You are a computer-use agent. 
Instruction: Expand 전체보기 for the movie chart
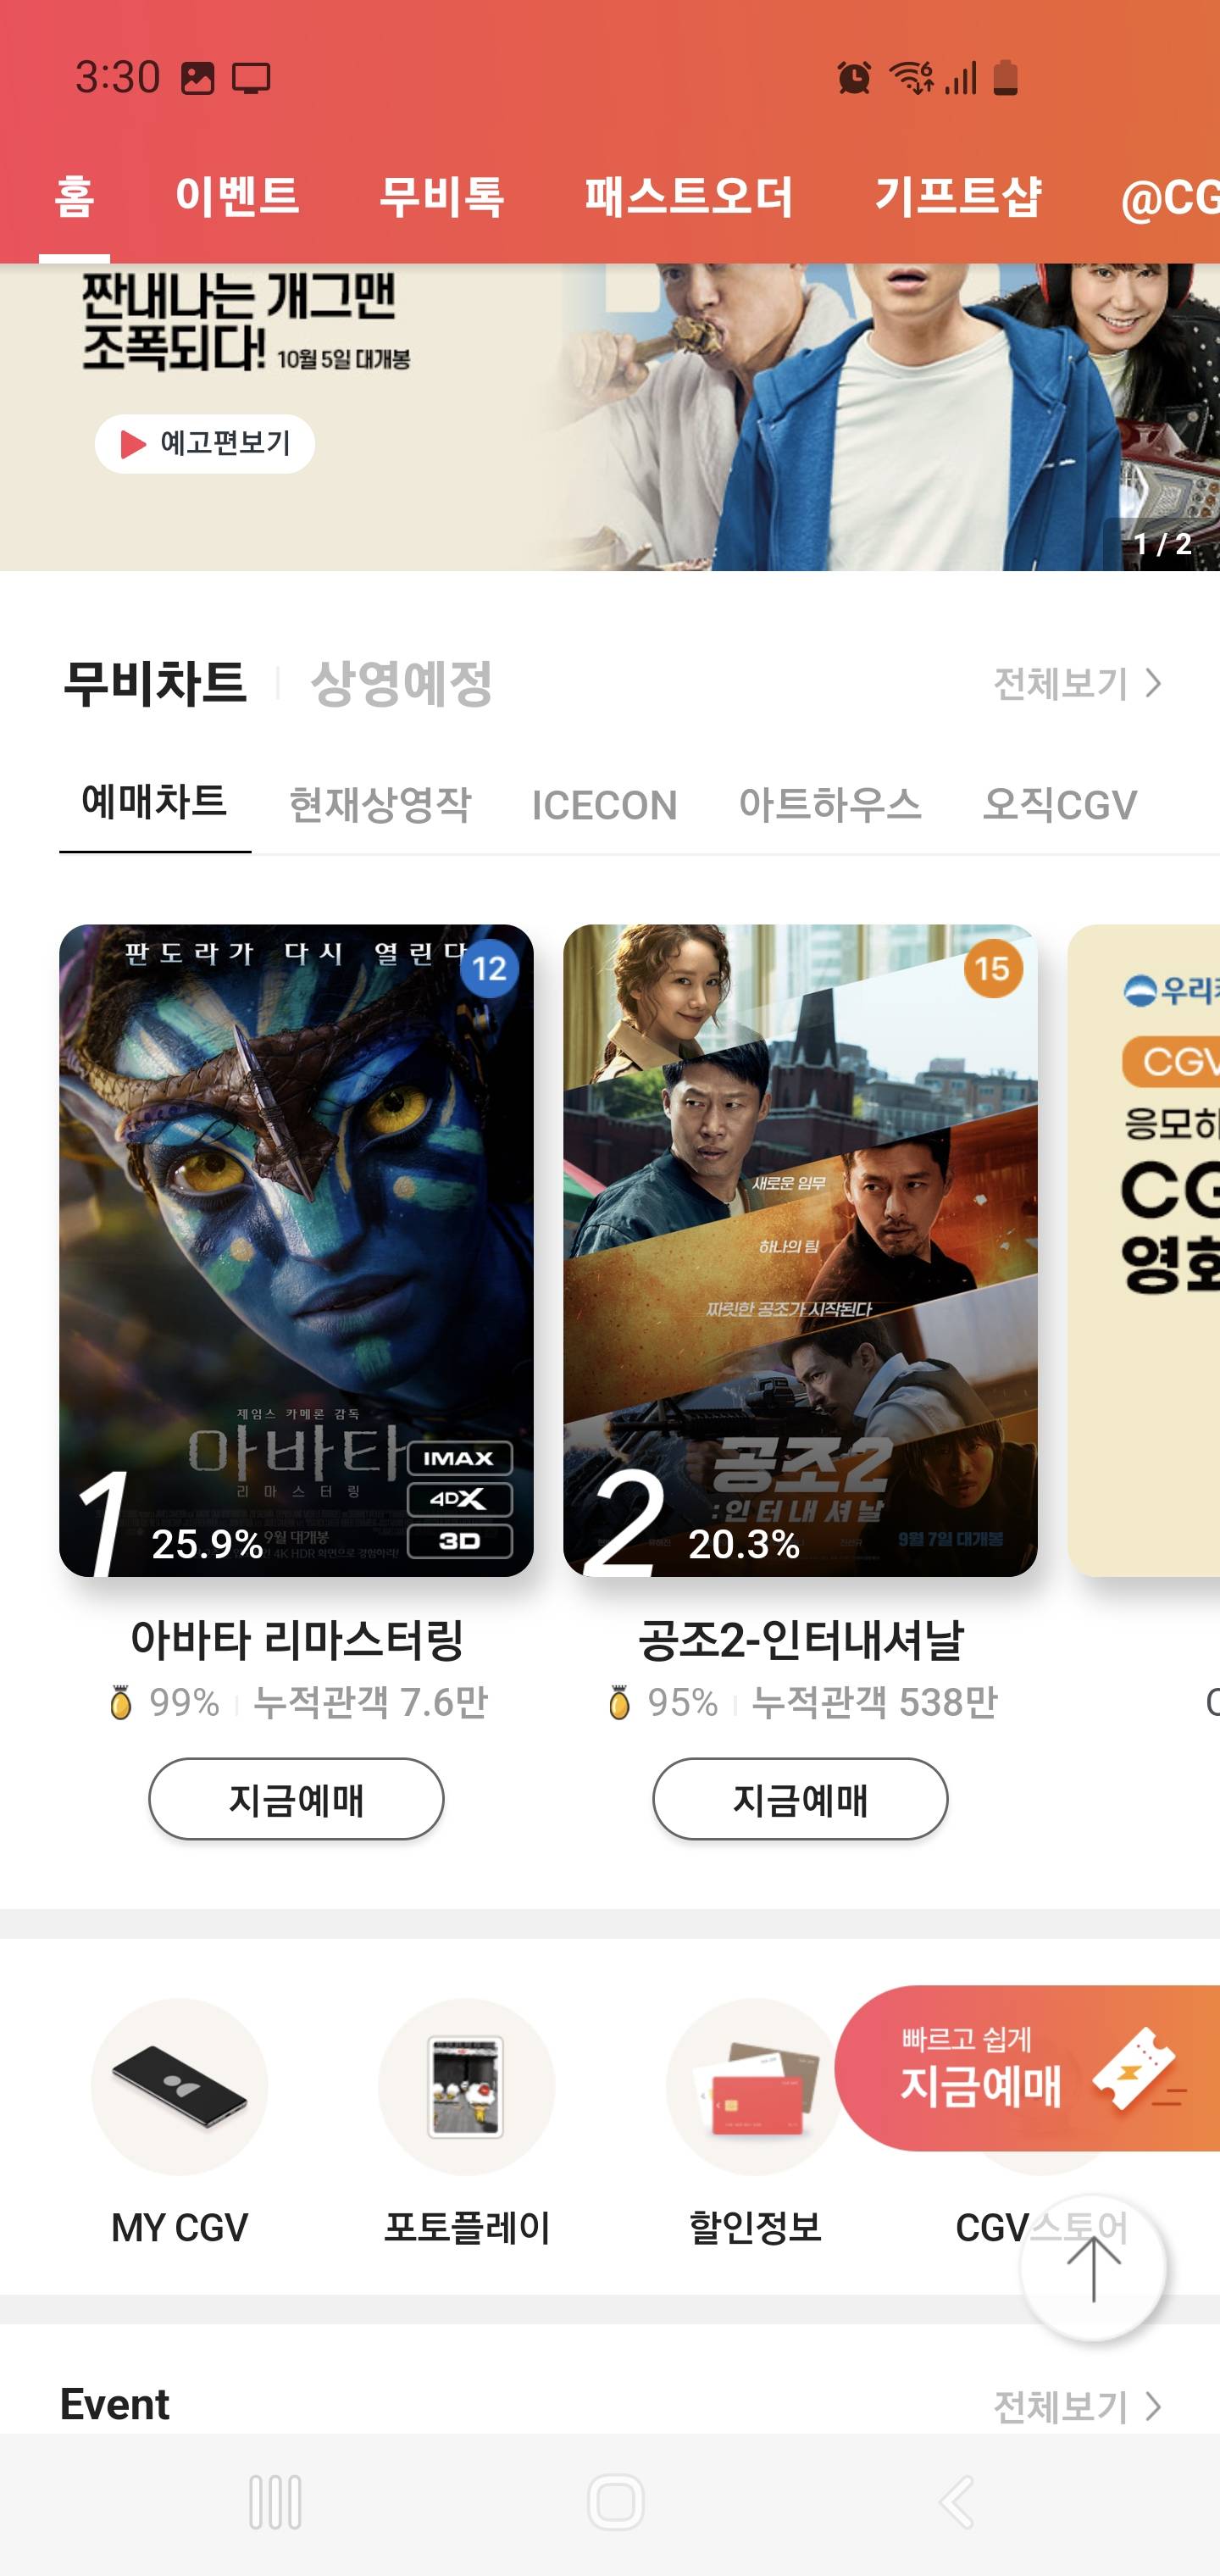click(x=1077, y=683)
